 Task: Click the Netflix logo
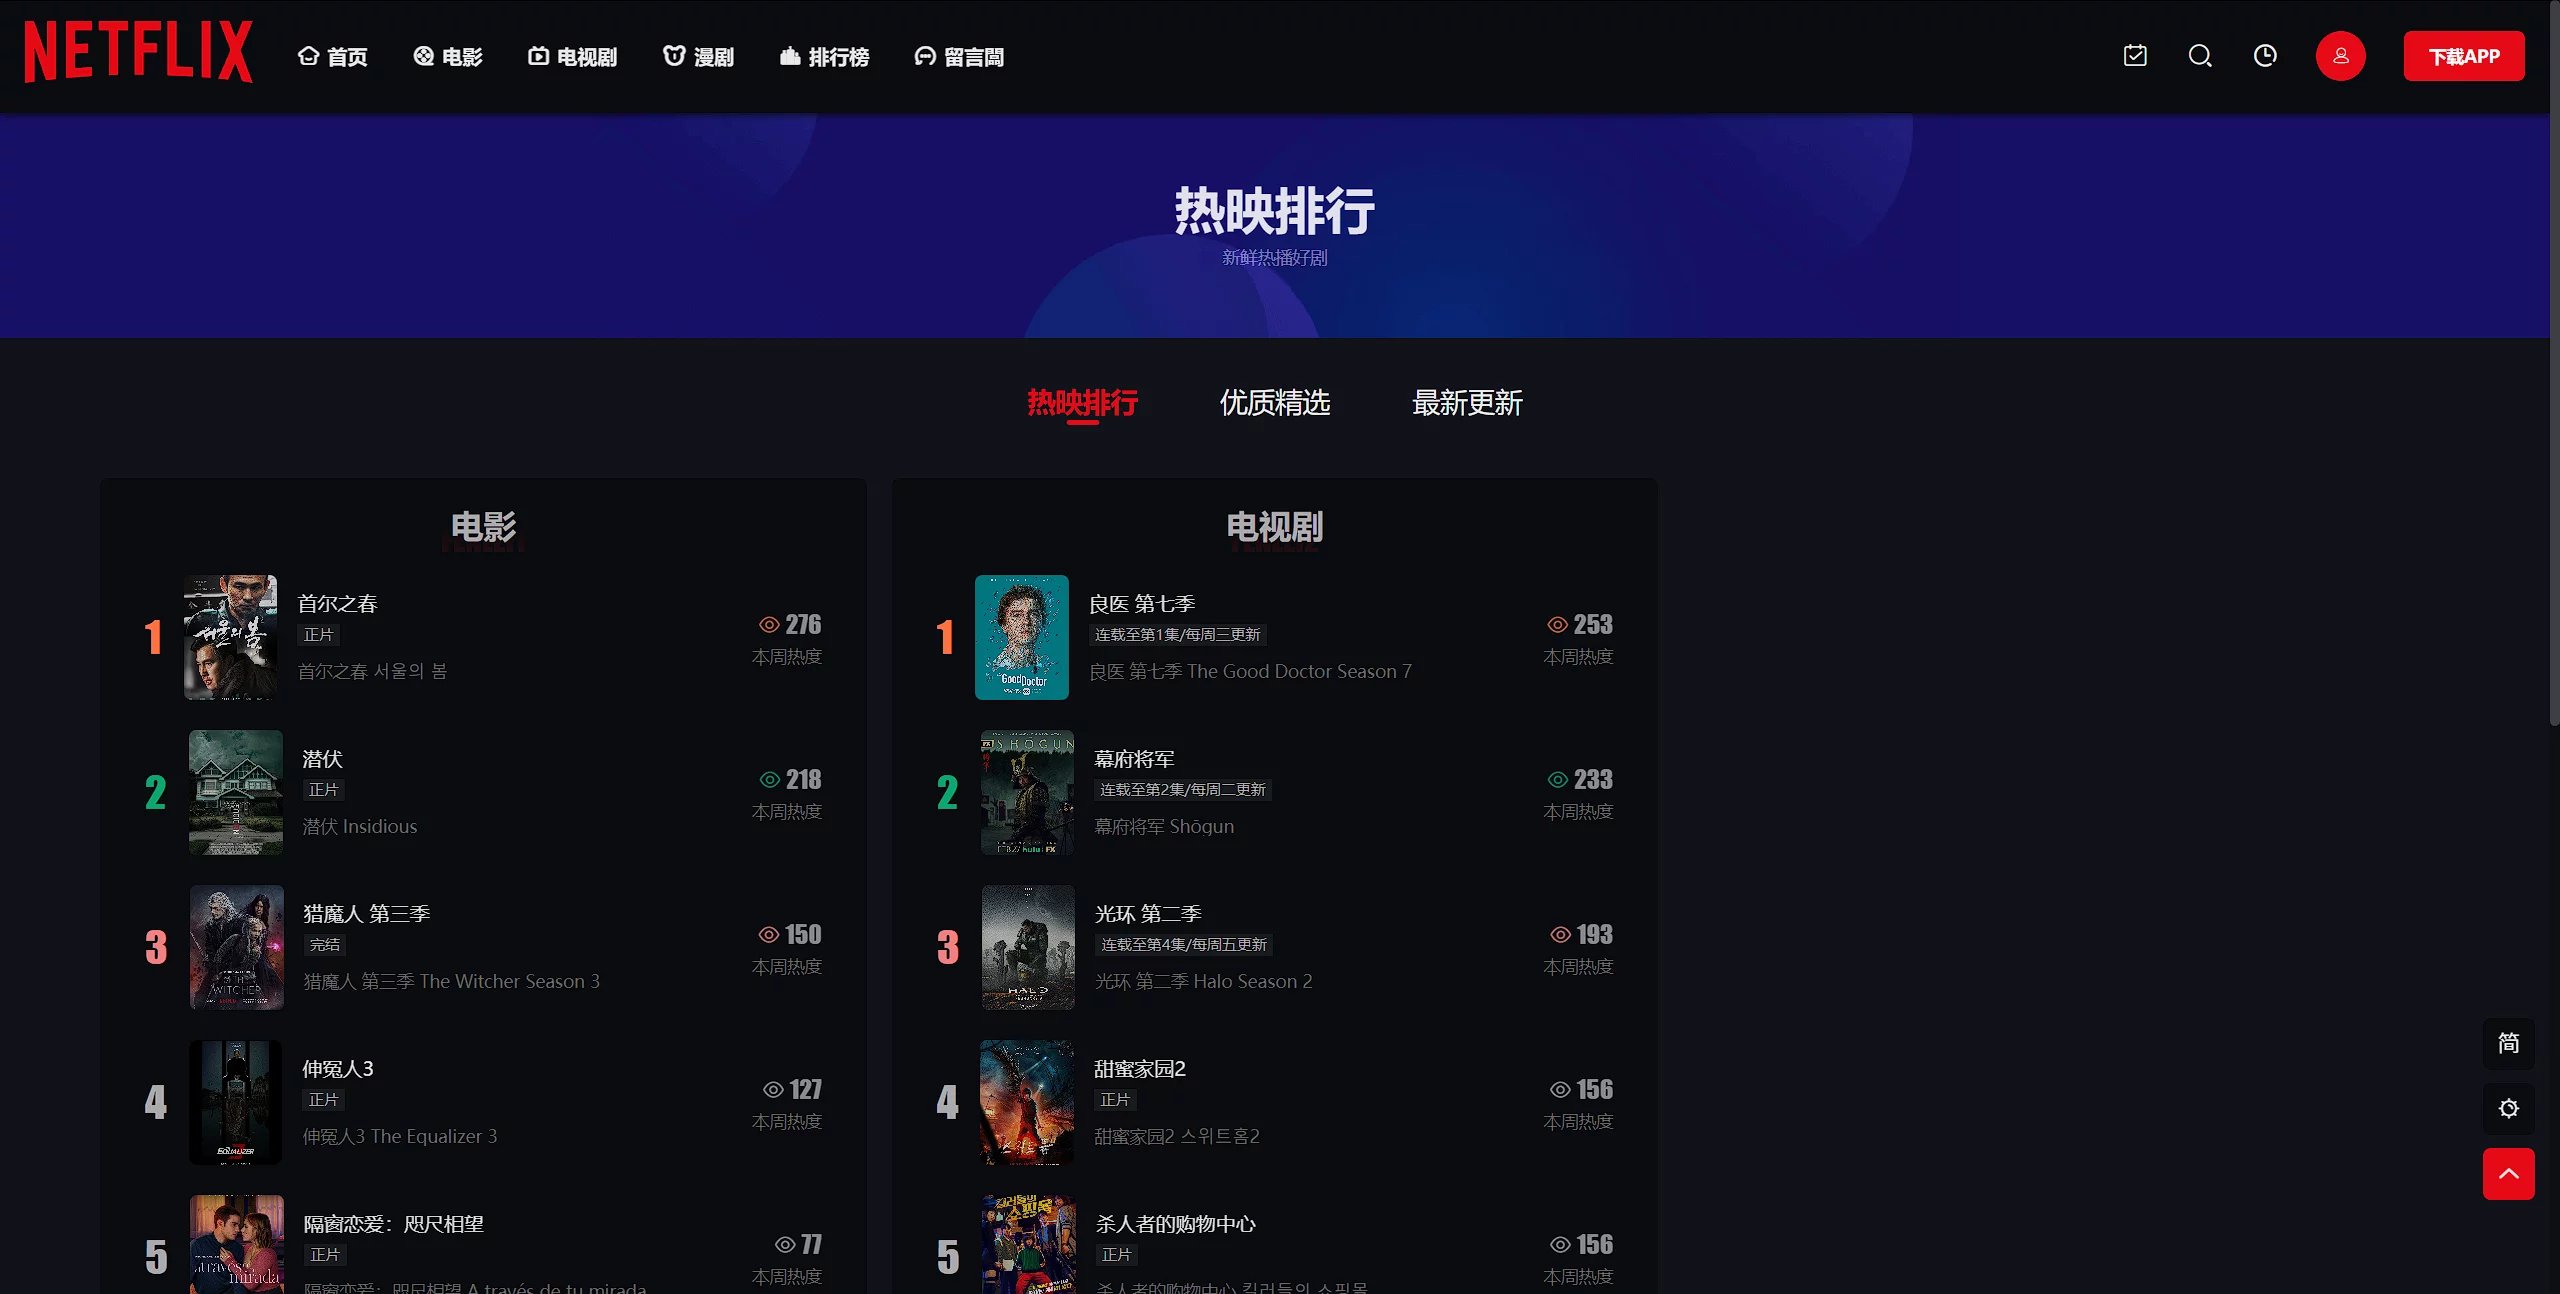coord(138,52)
